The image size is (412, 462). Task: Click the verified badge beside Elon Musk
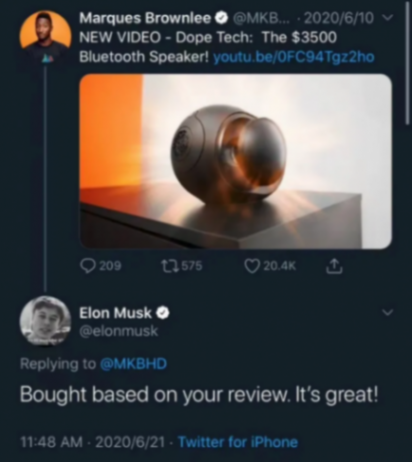163,313
